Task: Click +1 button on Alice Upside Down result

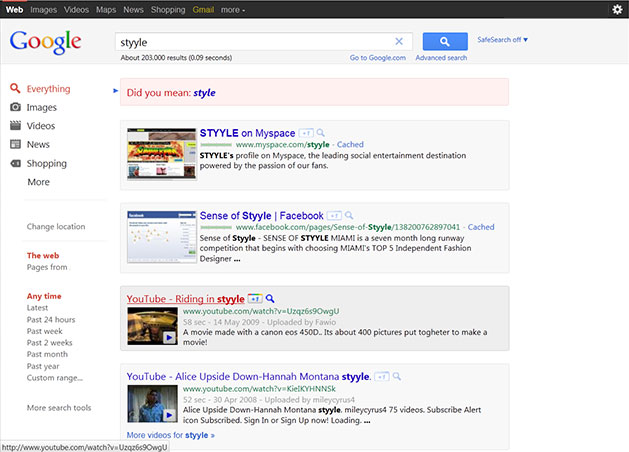Action: tap(381, 377)
